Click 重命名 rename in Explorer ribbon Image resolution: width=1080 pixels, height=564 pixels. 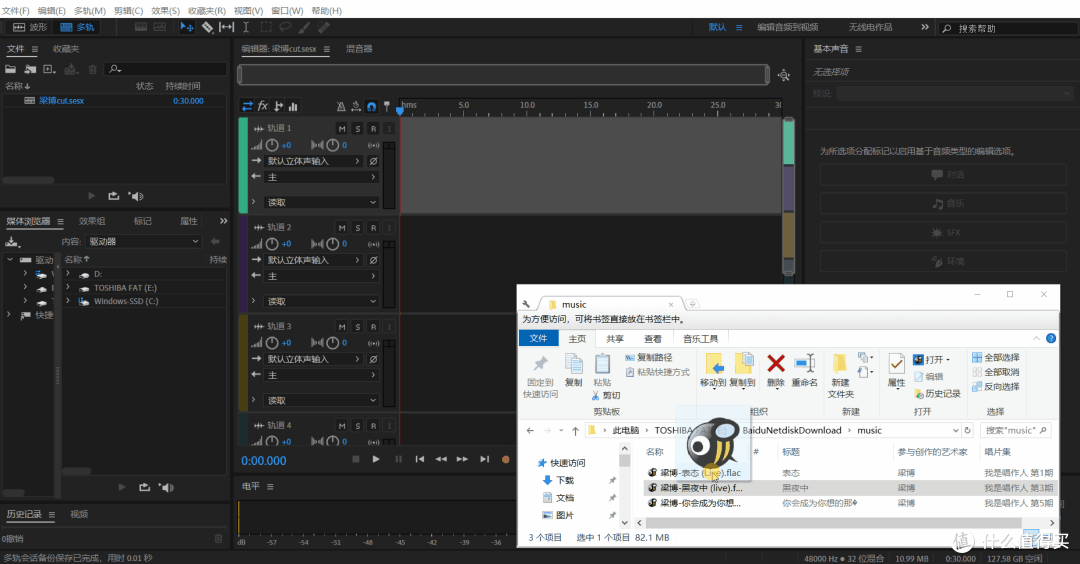pos(804,371)
